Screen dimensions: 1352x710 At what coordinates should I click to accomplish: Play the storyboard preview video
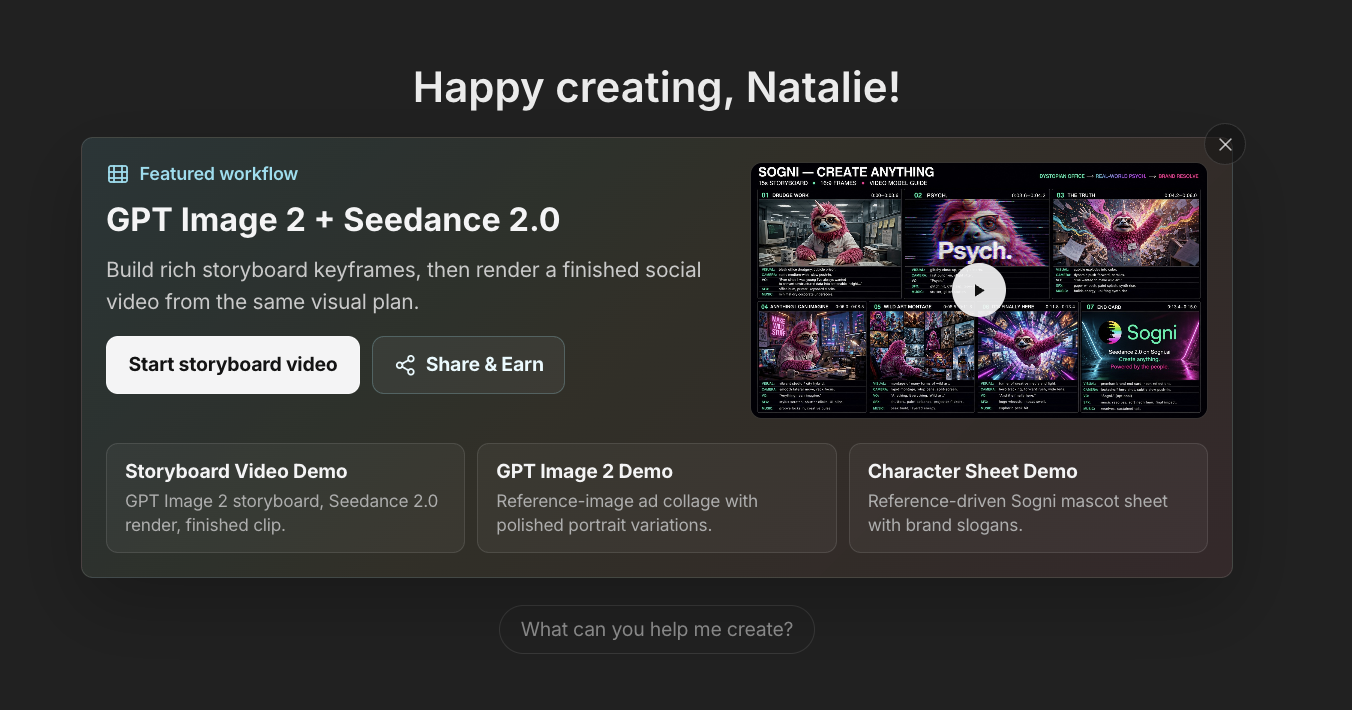pos(978,290)
